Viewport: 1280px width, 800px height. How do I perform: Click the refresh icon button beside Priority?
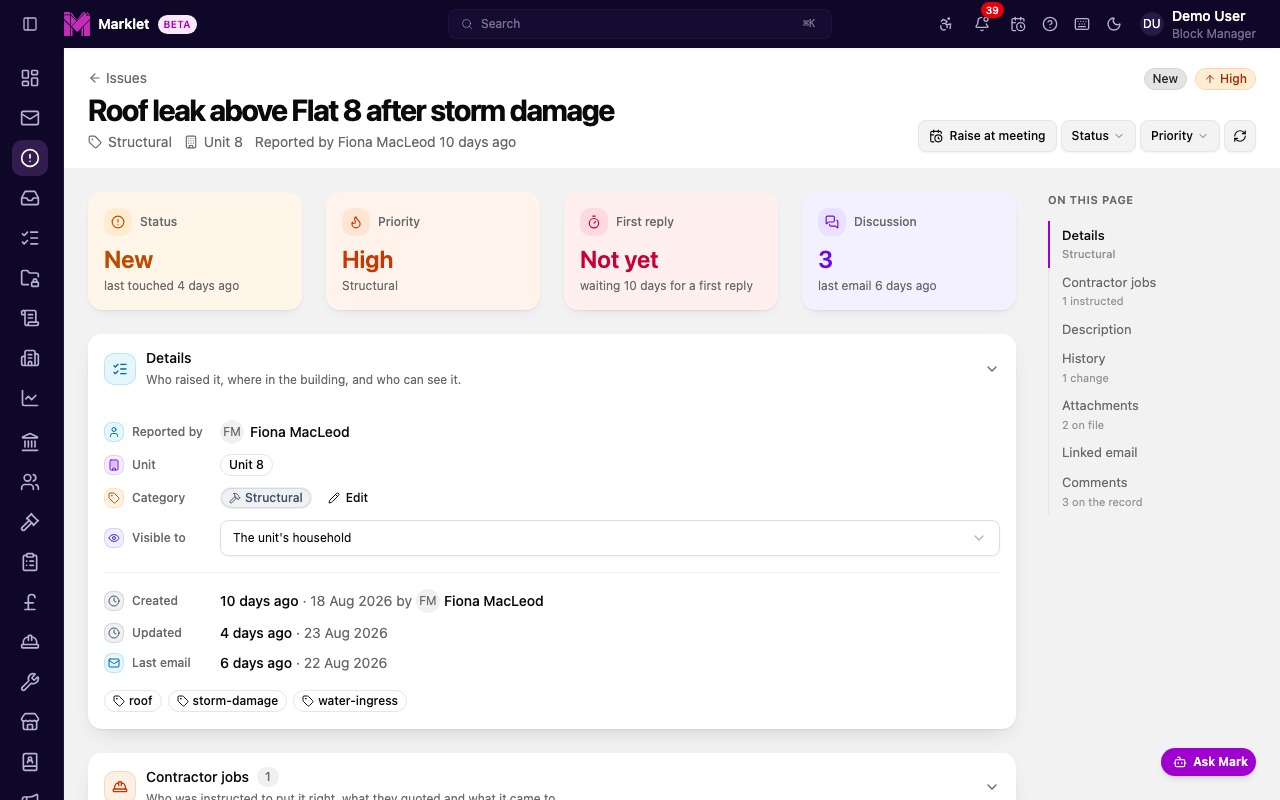point(1240,136)
